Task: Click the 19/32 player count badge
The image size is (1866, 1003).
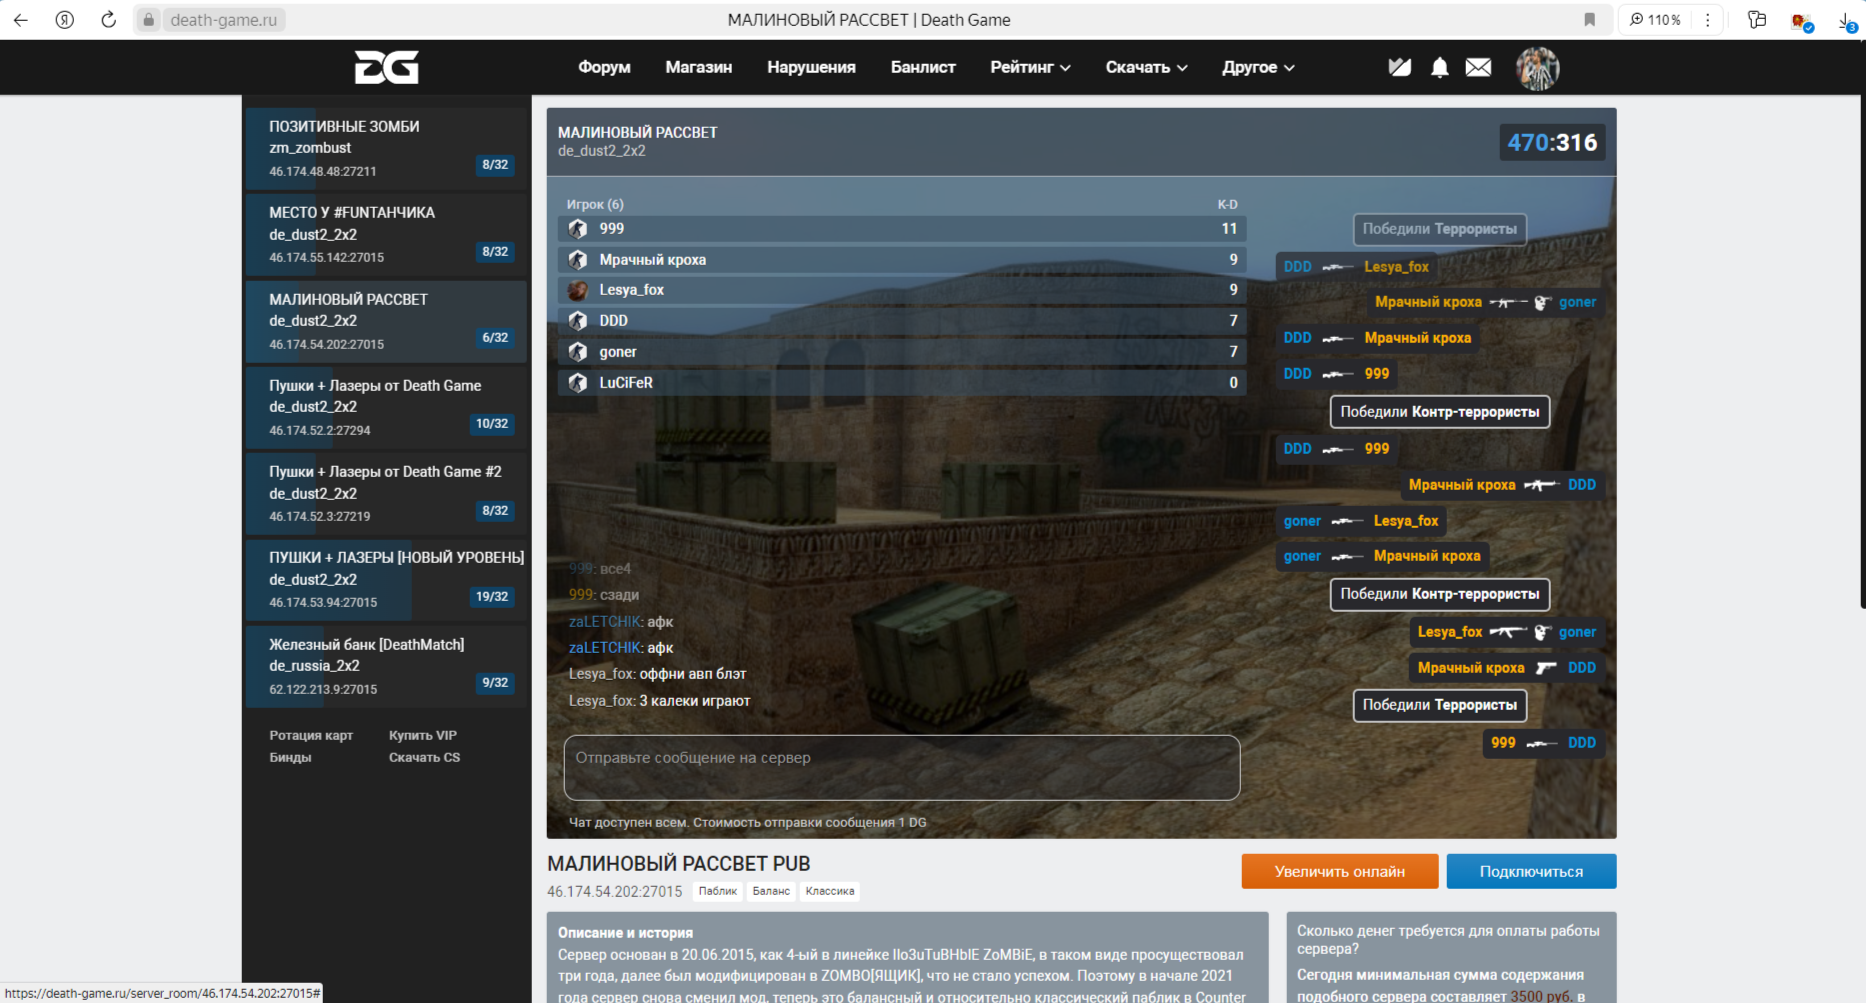Action: (492, 596)
